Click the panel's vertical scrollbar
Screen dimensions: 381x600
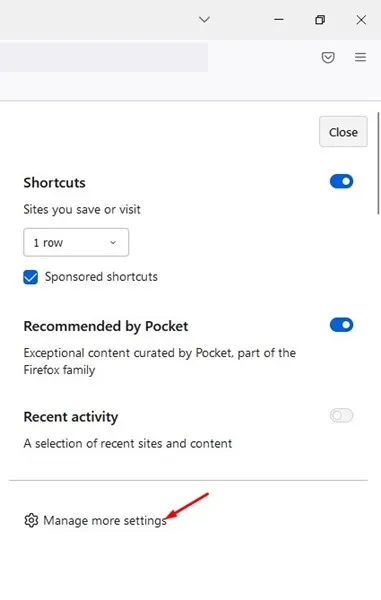(x=378, y=165)
